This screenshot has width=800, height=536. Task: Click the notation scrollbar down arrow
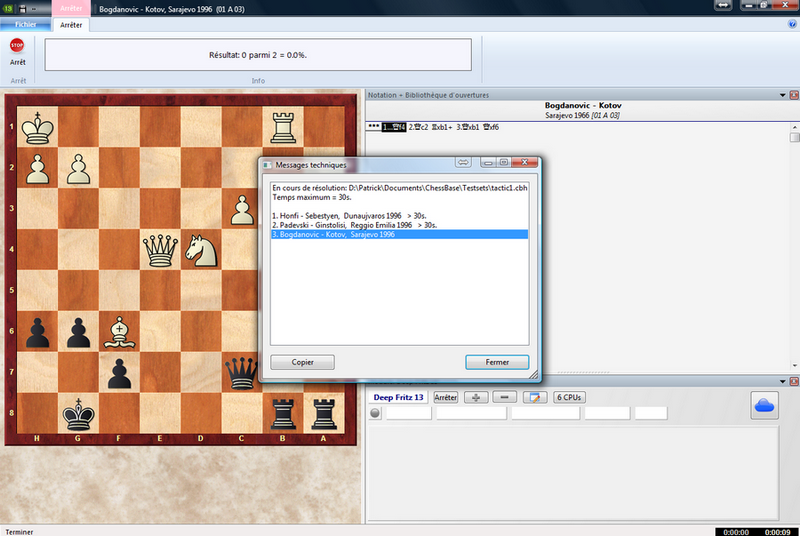794,365
